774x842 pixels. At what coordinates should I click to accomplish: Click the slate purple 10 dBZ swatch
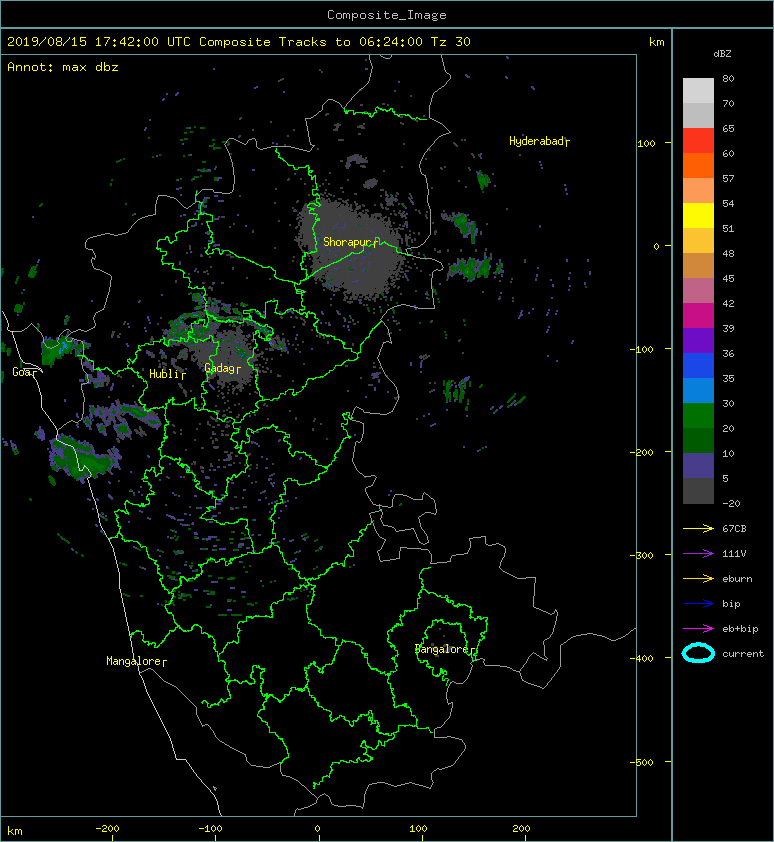click(x=698, y=466)
